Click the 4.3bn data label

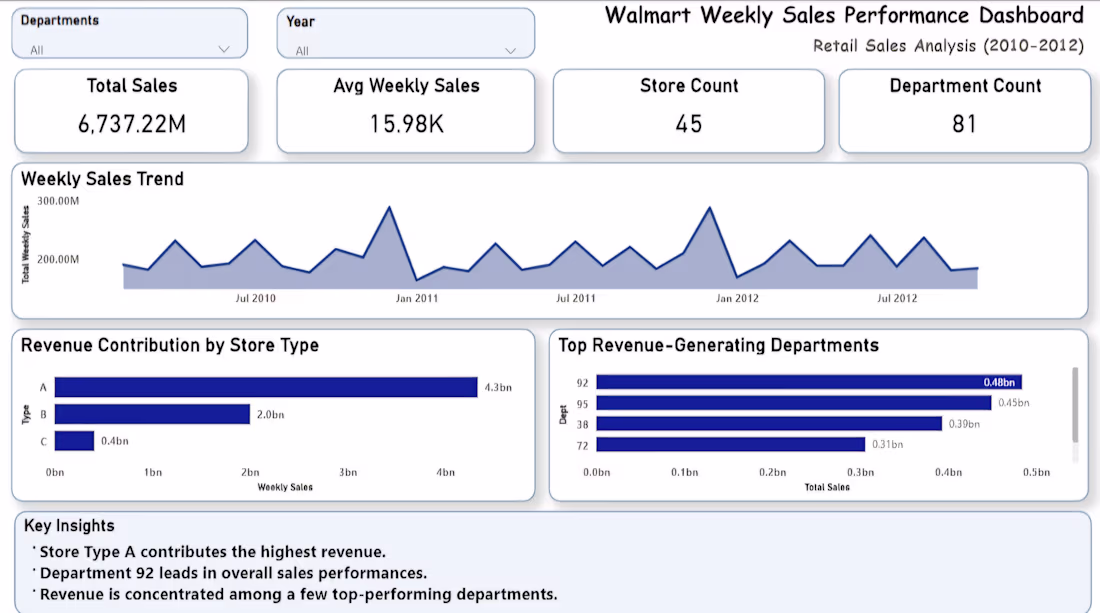pyautogui.click(x=498, y=387)
